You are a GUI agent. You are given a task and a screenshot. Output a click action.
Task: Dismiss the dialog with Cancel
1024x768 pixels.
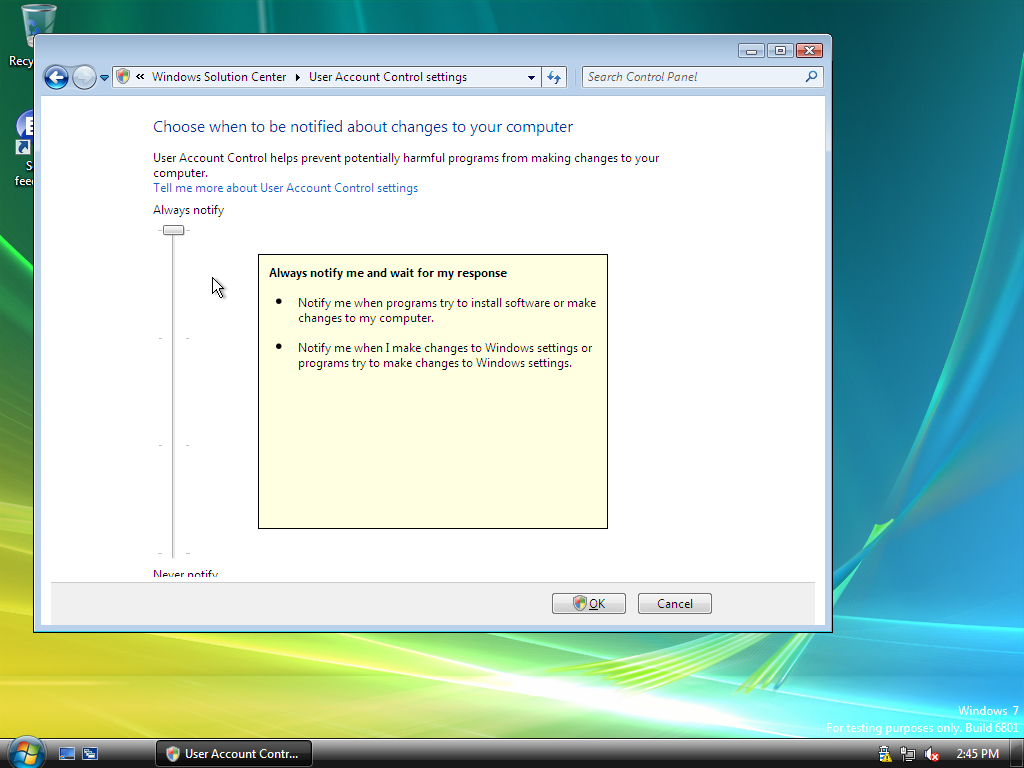pos(675,603)
